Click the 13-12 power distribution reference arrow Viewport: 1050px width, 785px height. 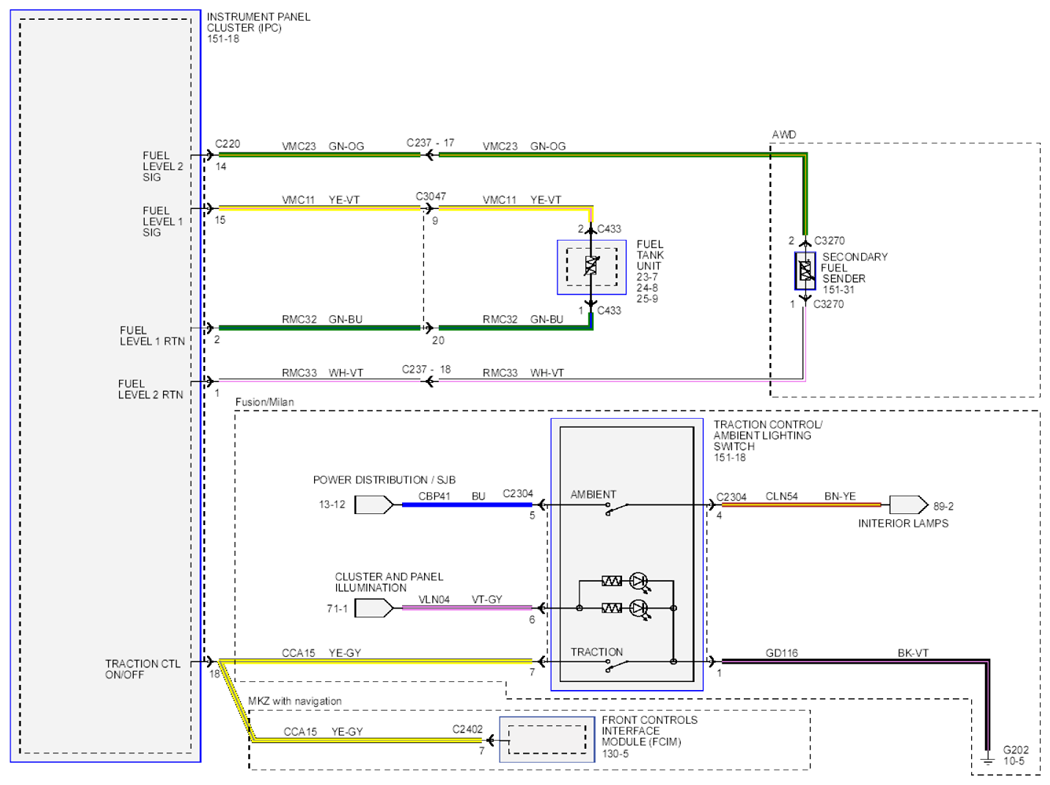373,504
